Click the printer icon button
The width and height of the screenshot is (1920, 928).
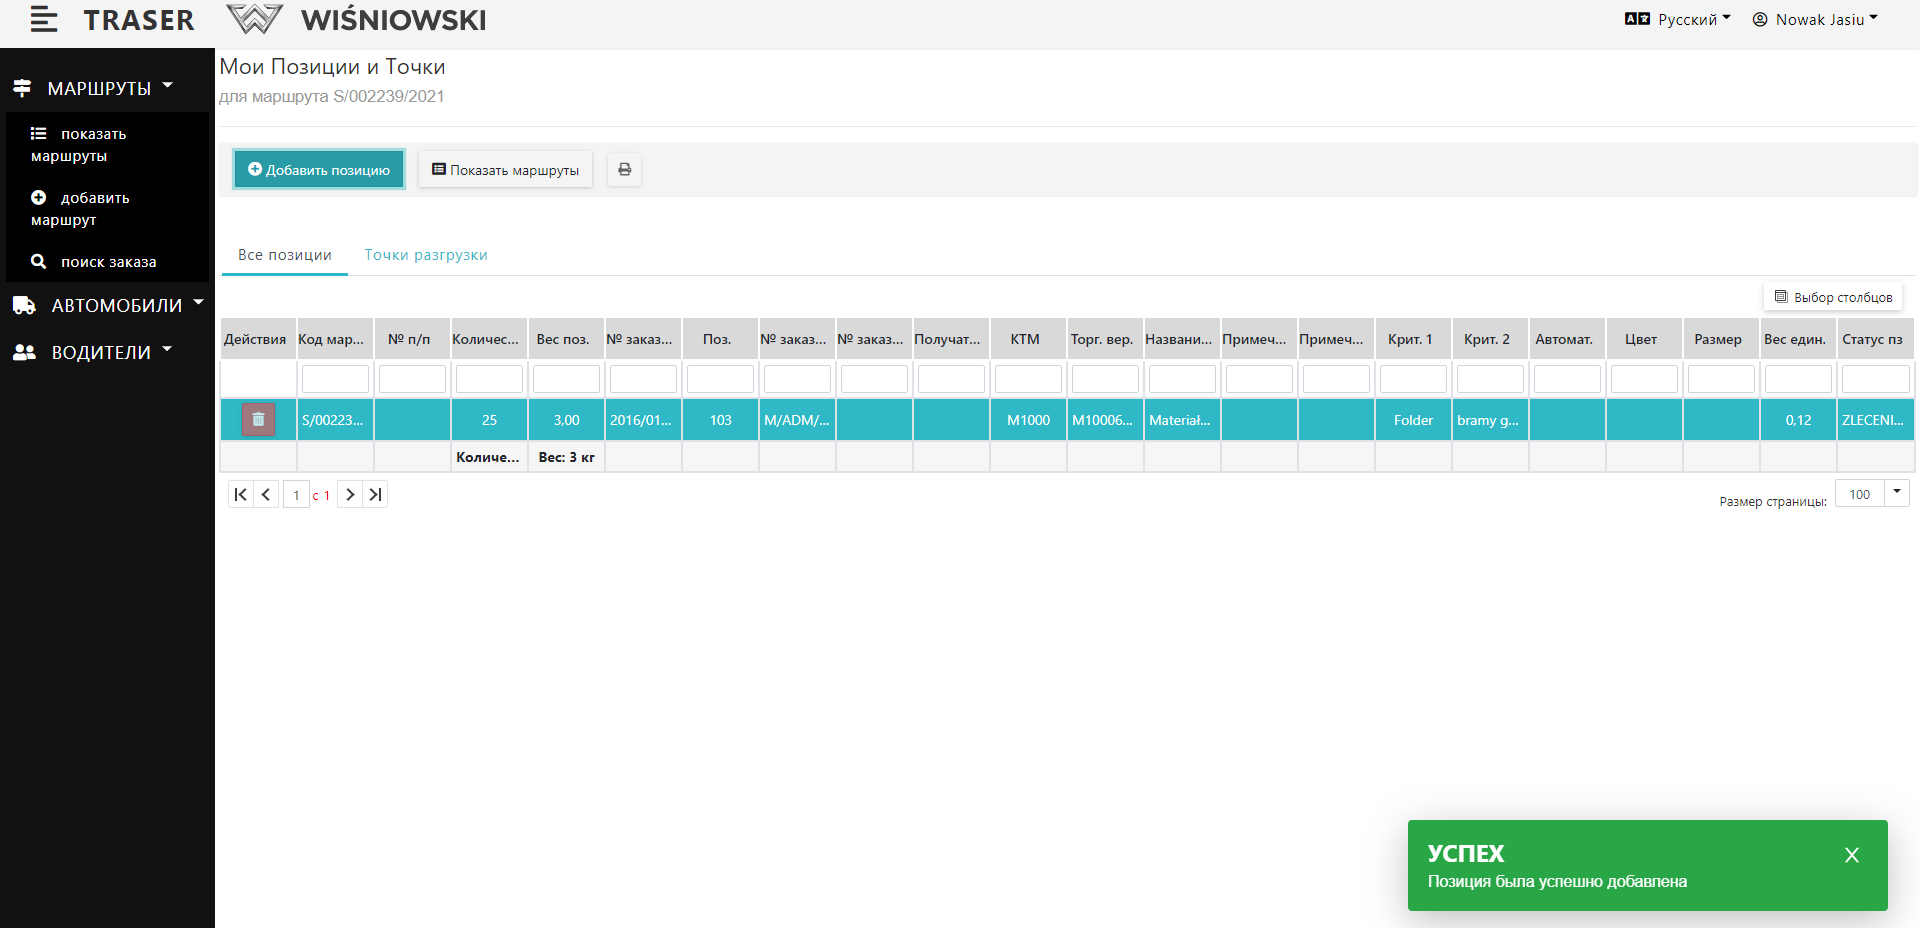tap(624, 170)
